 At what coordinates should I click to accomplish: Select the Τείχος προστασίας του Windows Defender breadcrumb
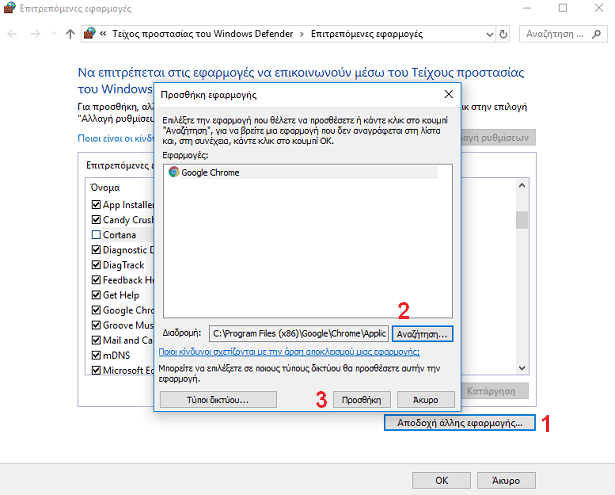click(x=203, y=34)
